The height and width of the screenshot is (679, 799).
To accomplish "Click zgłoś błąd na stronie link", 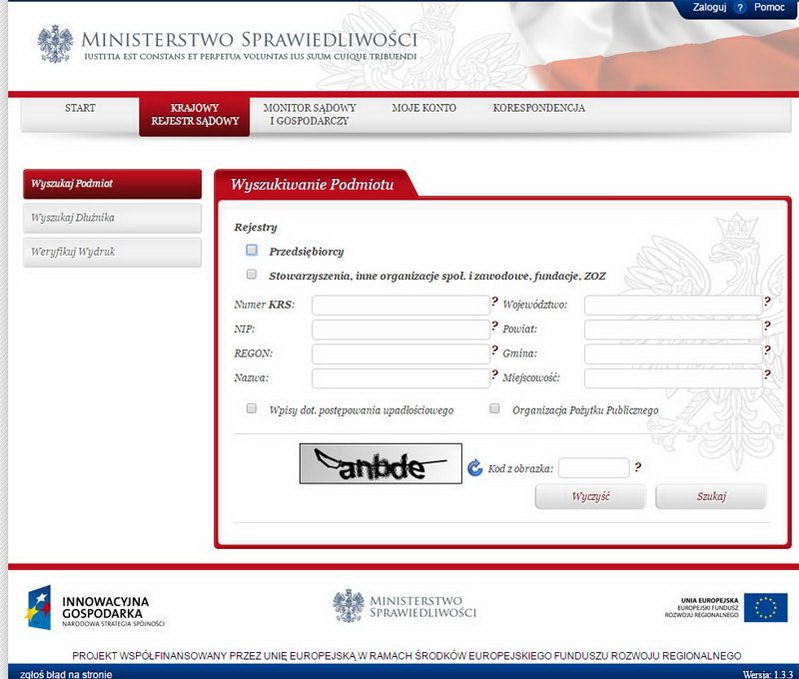I will pos(66,674).
